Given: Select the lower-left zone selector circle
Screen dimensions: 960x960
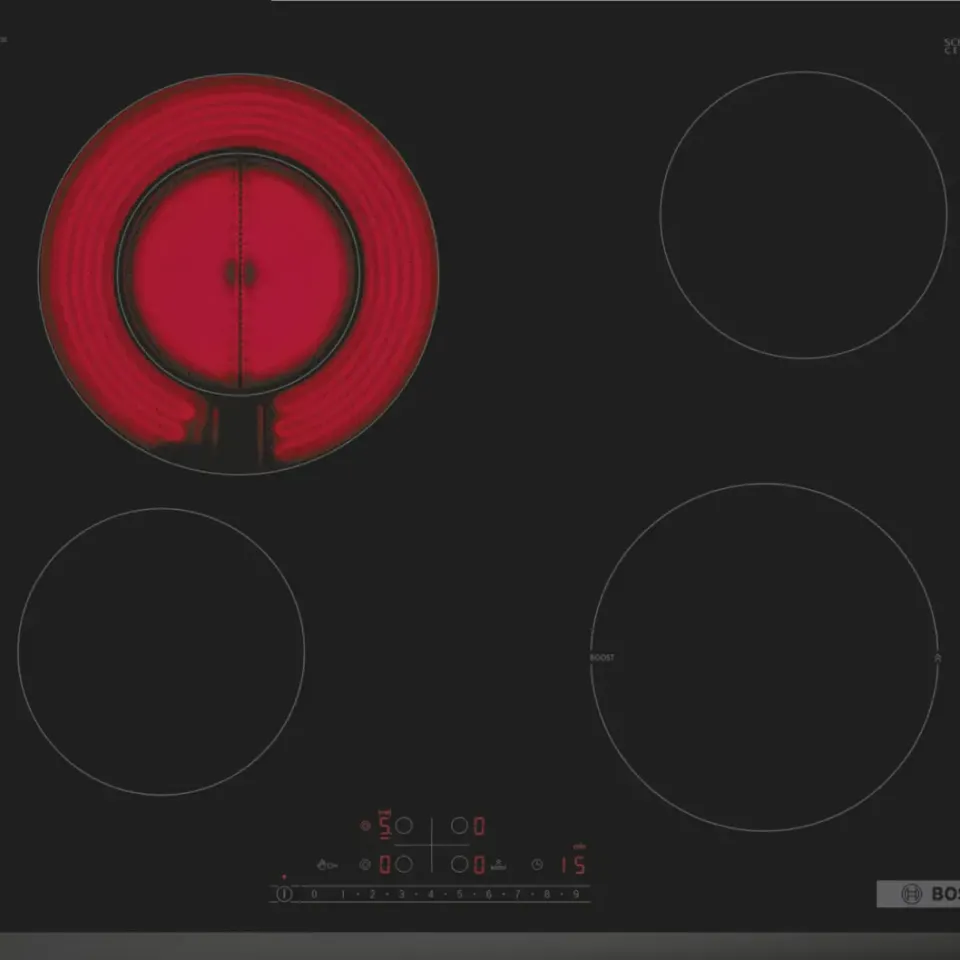Looking at the screenshot, I should coord(403,864).
